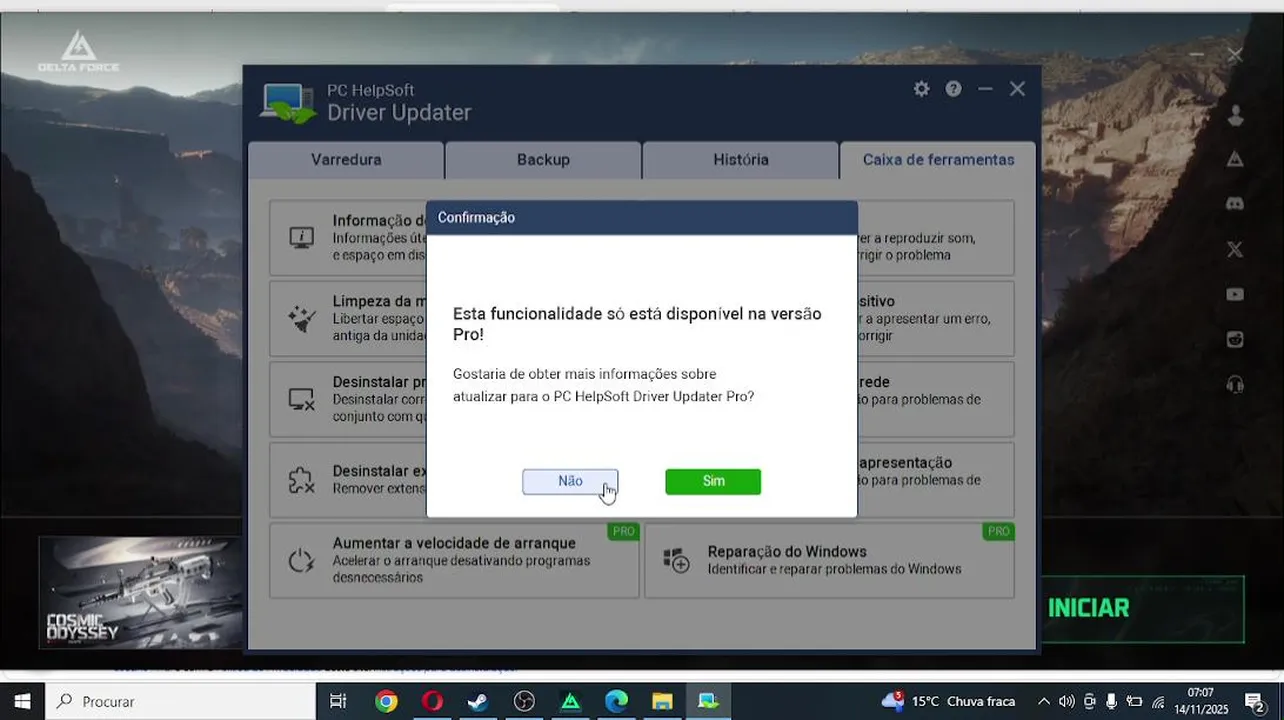
Task: Open Task View on the taskbar
Action: (338, 701)
